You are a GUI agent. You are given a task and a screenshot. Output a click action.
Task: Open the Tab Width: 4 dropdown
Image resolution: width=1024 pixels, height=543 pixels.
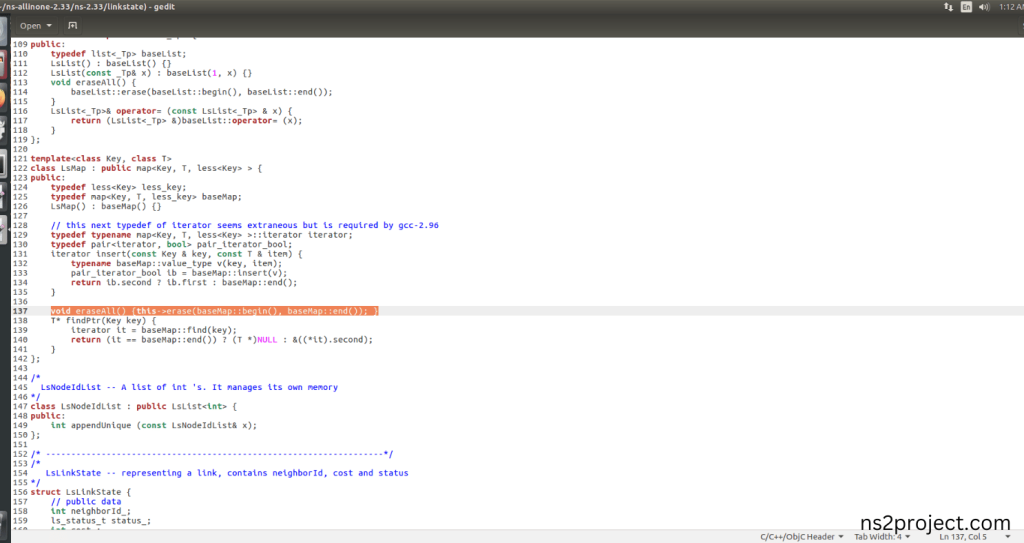point(882,536)
